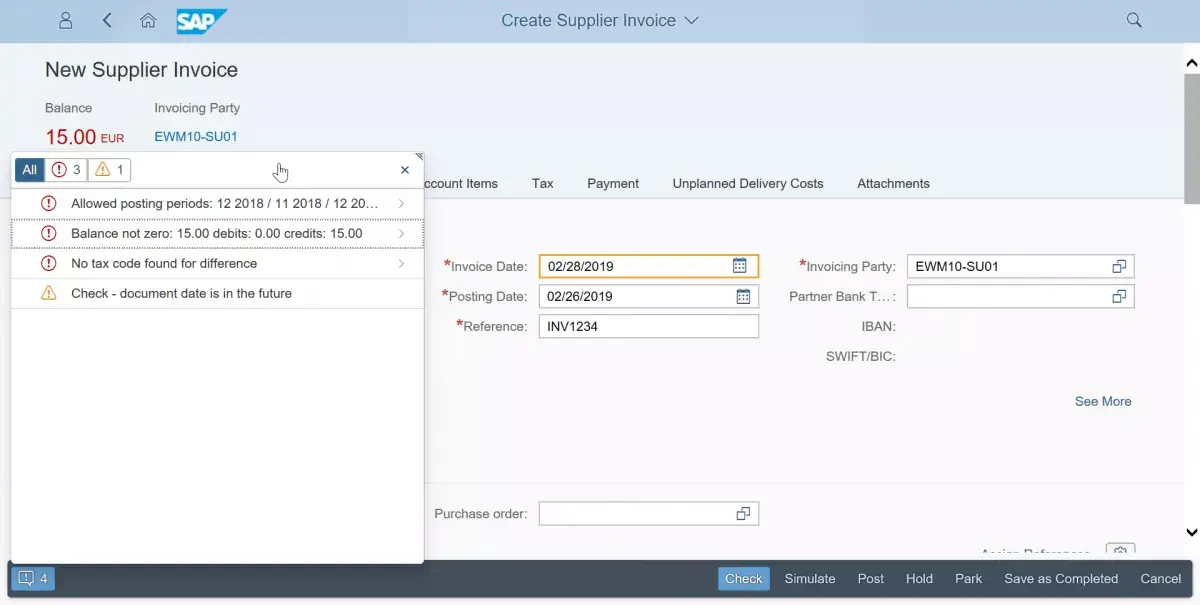Open the Attachments tab
This screenshot has width=1200, height=605.
click(x=893, y=183)
